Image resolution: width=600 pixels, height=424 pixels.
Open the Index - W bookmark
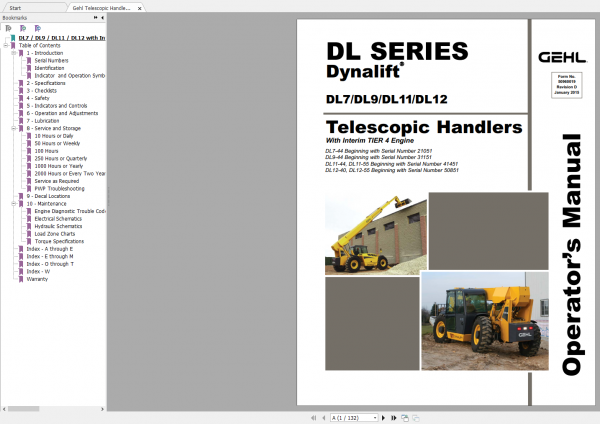(x=38, y=271)
